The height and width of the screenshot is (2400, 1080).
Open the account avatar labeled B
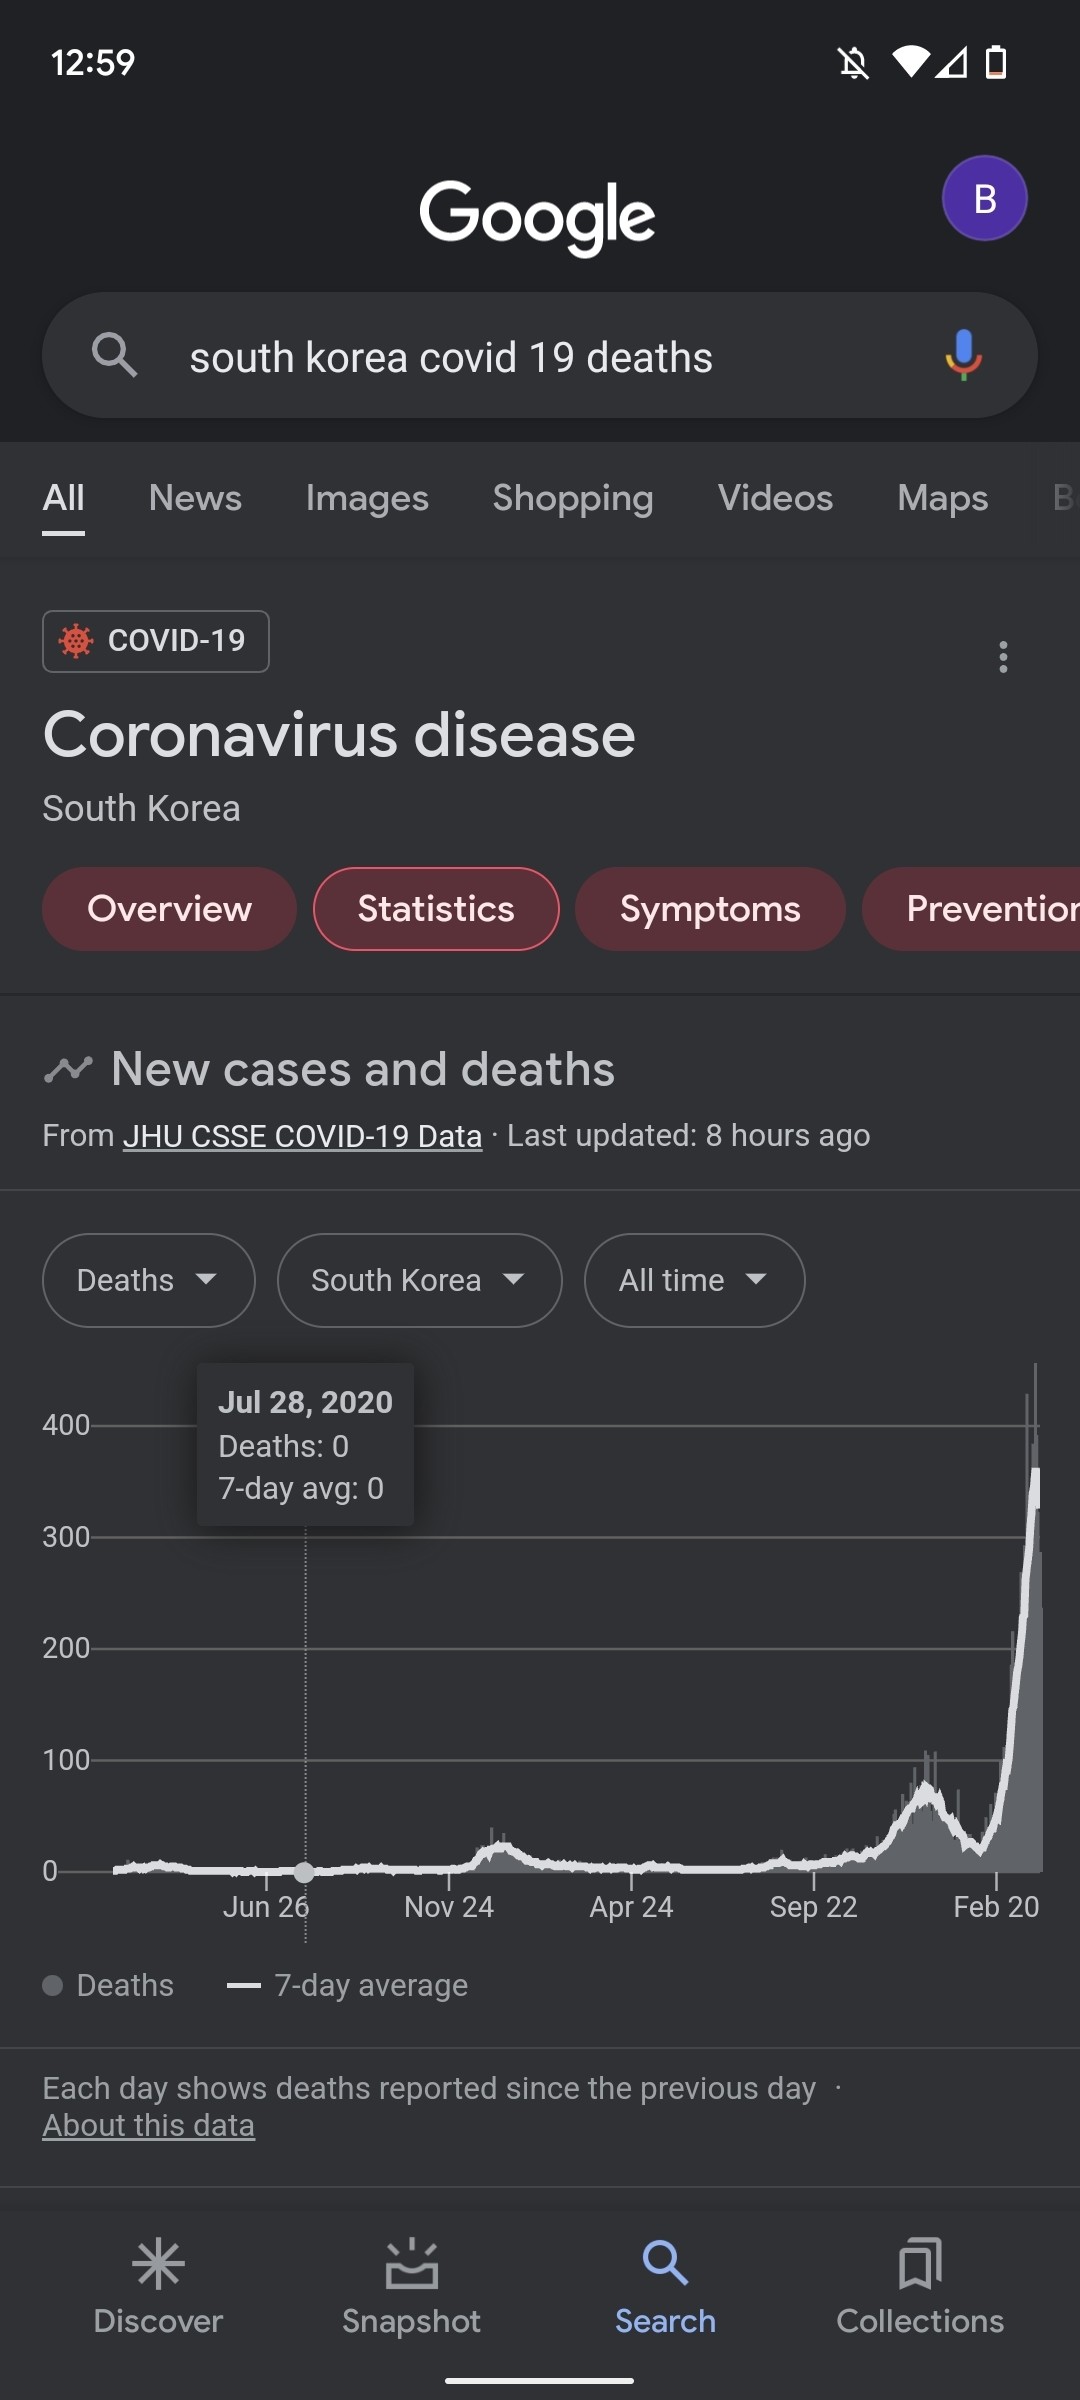click(984, 198)
